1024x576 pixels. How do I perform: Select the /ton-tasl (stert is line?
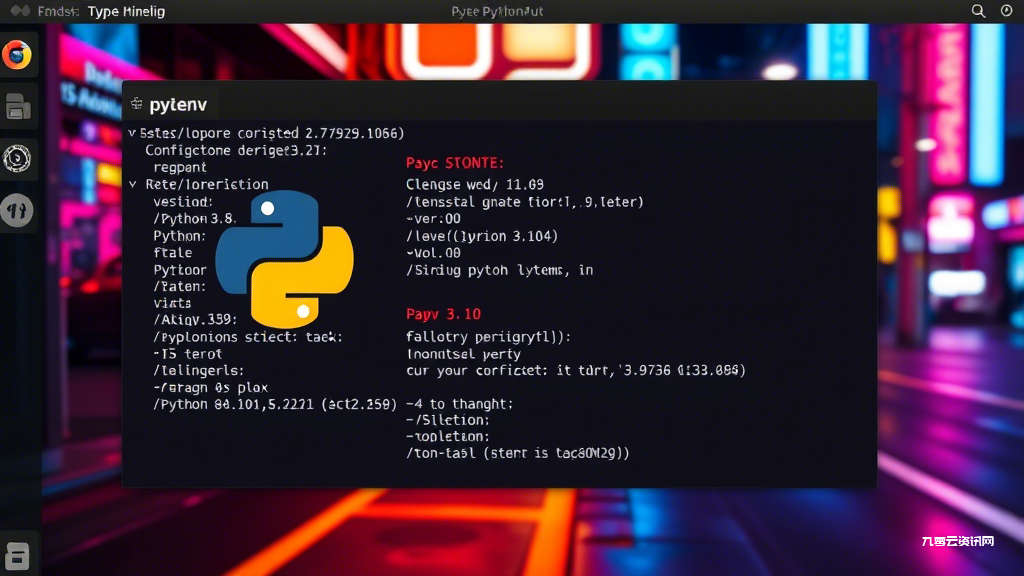tap(517, 453)
